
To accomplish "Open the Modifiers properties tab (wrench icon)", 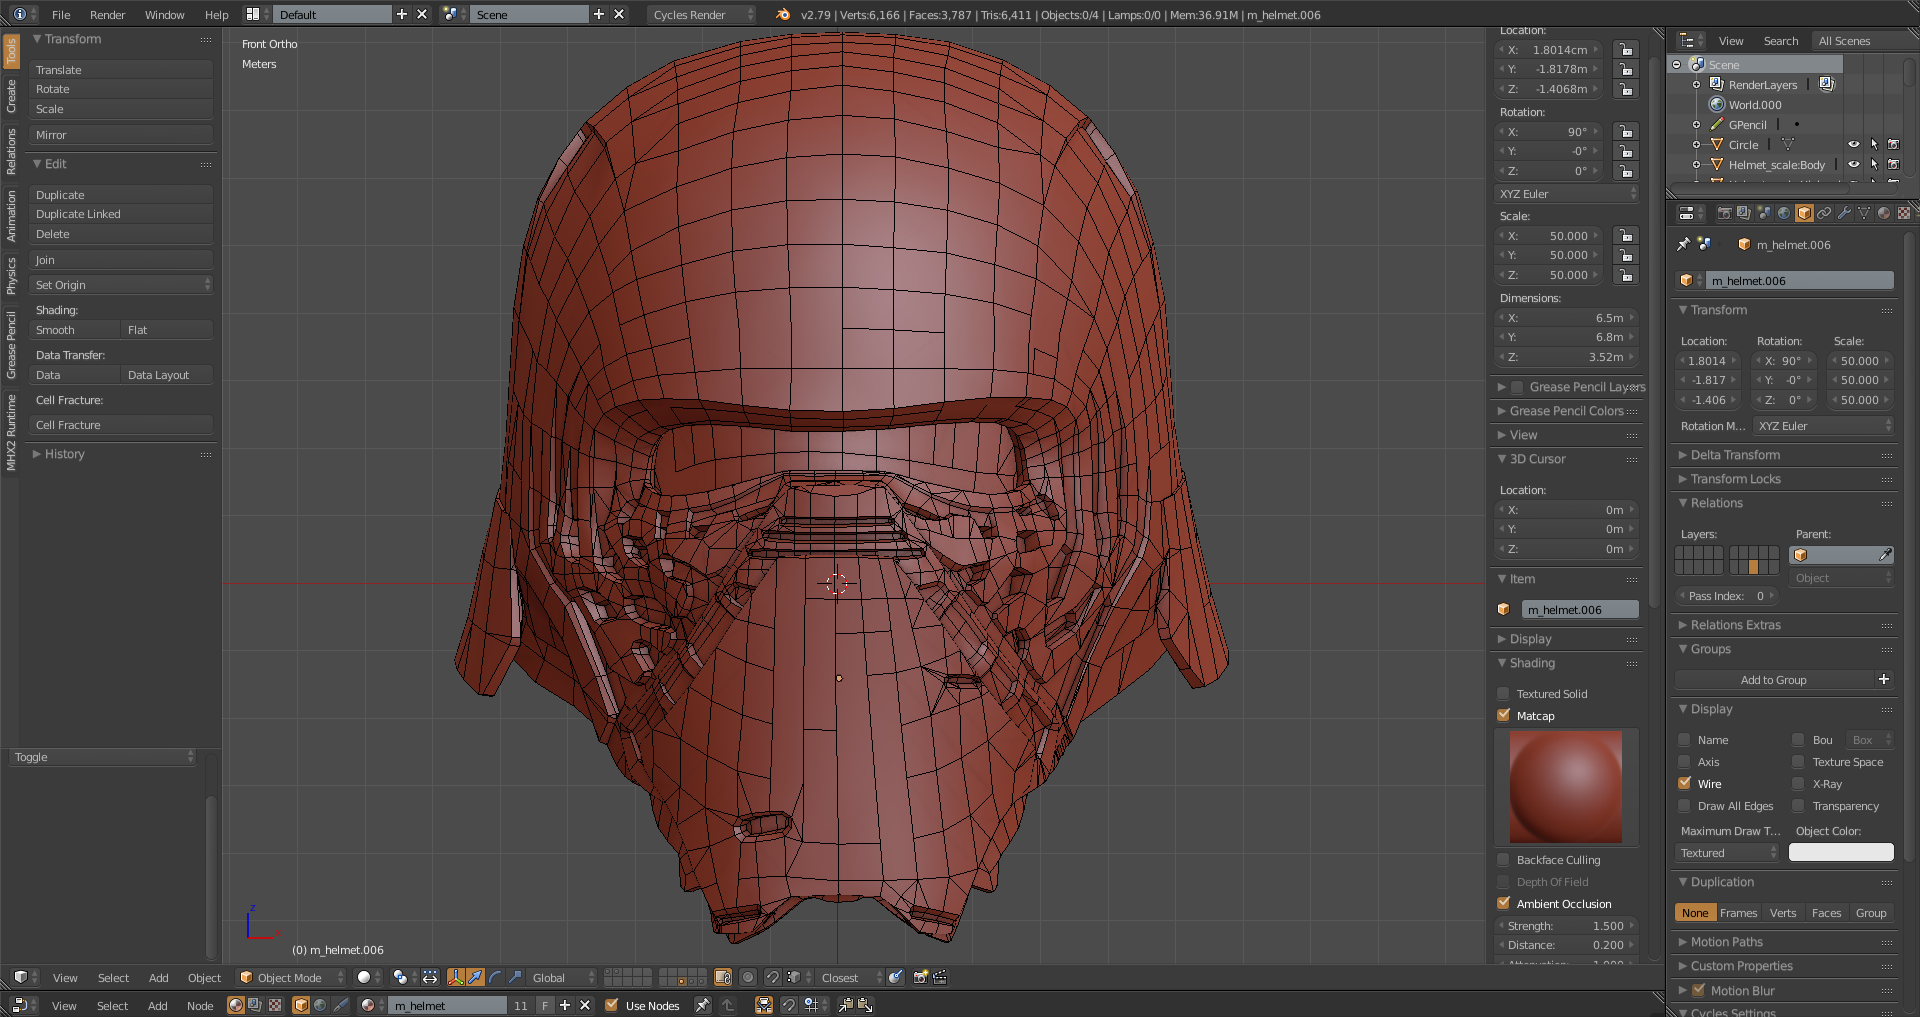I will tap(1844, 213).
